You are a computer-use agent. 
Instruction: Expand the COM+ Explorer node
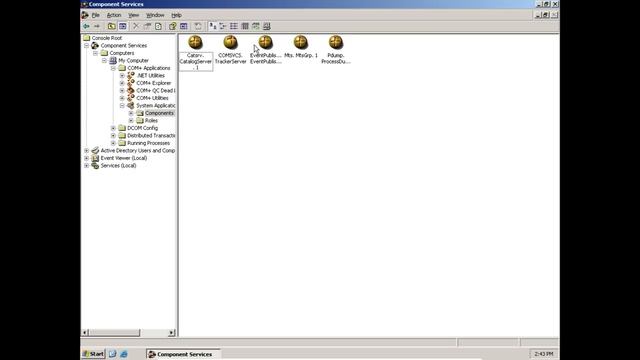click(122, 83)
